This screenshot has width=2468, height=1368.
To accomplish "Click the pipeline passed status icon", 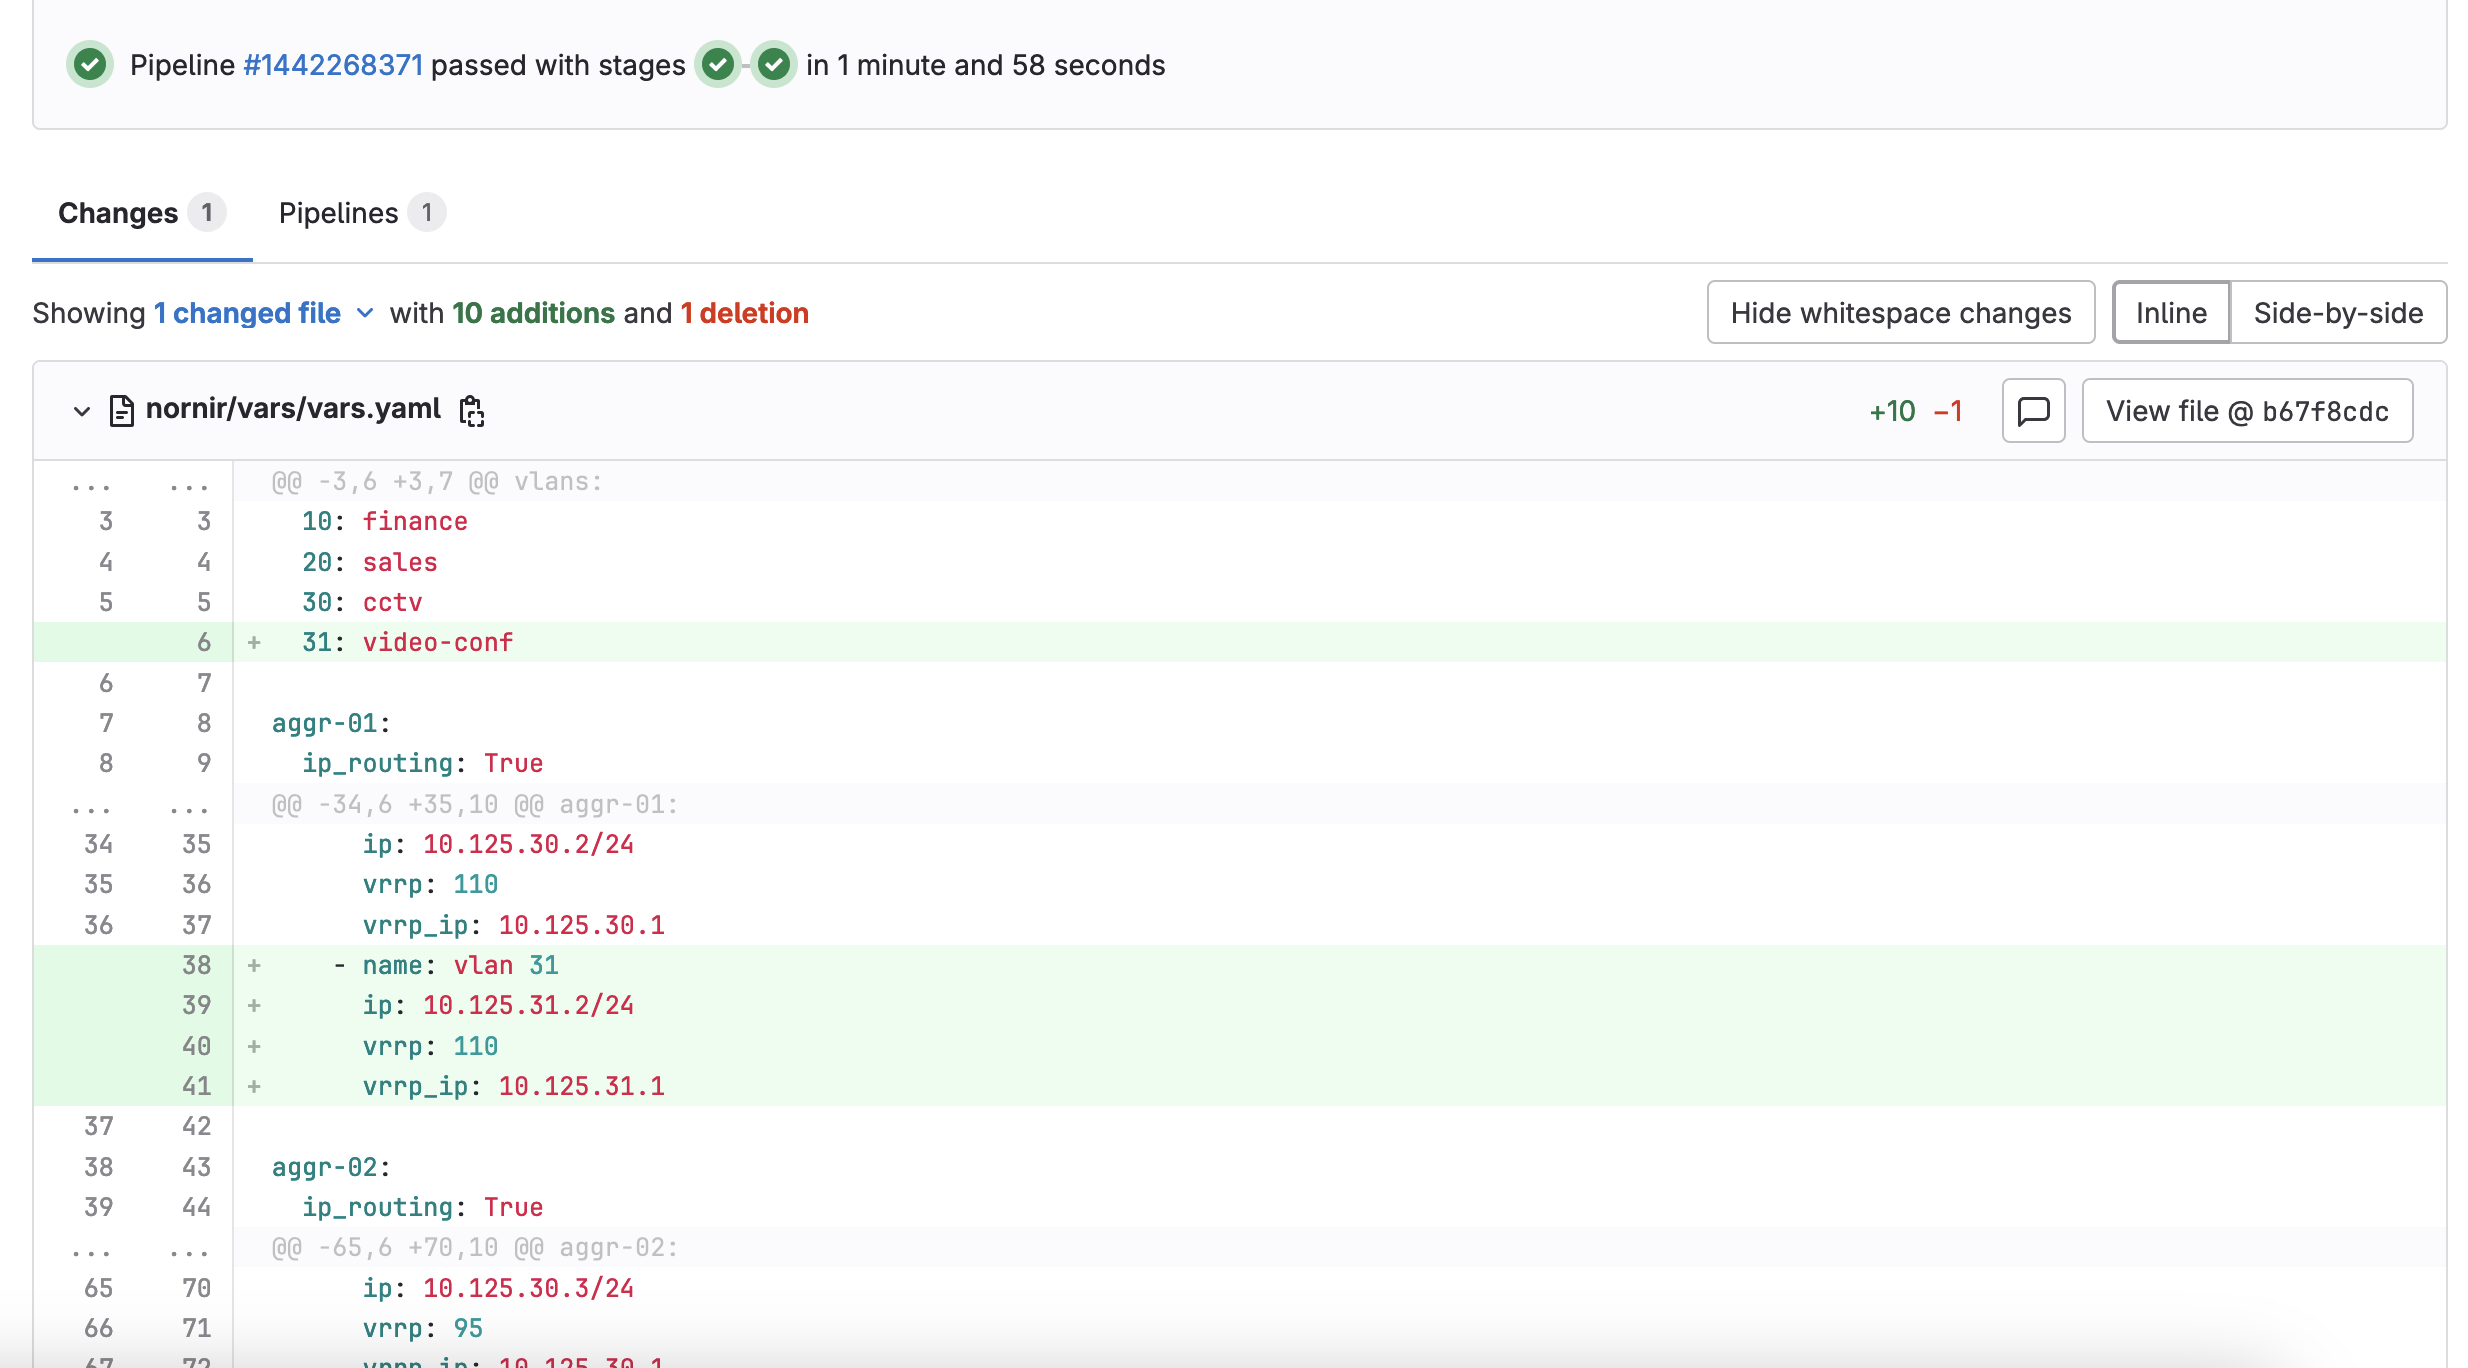I will [x=90, y=65].
